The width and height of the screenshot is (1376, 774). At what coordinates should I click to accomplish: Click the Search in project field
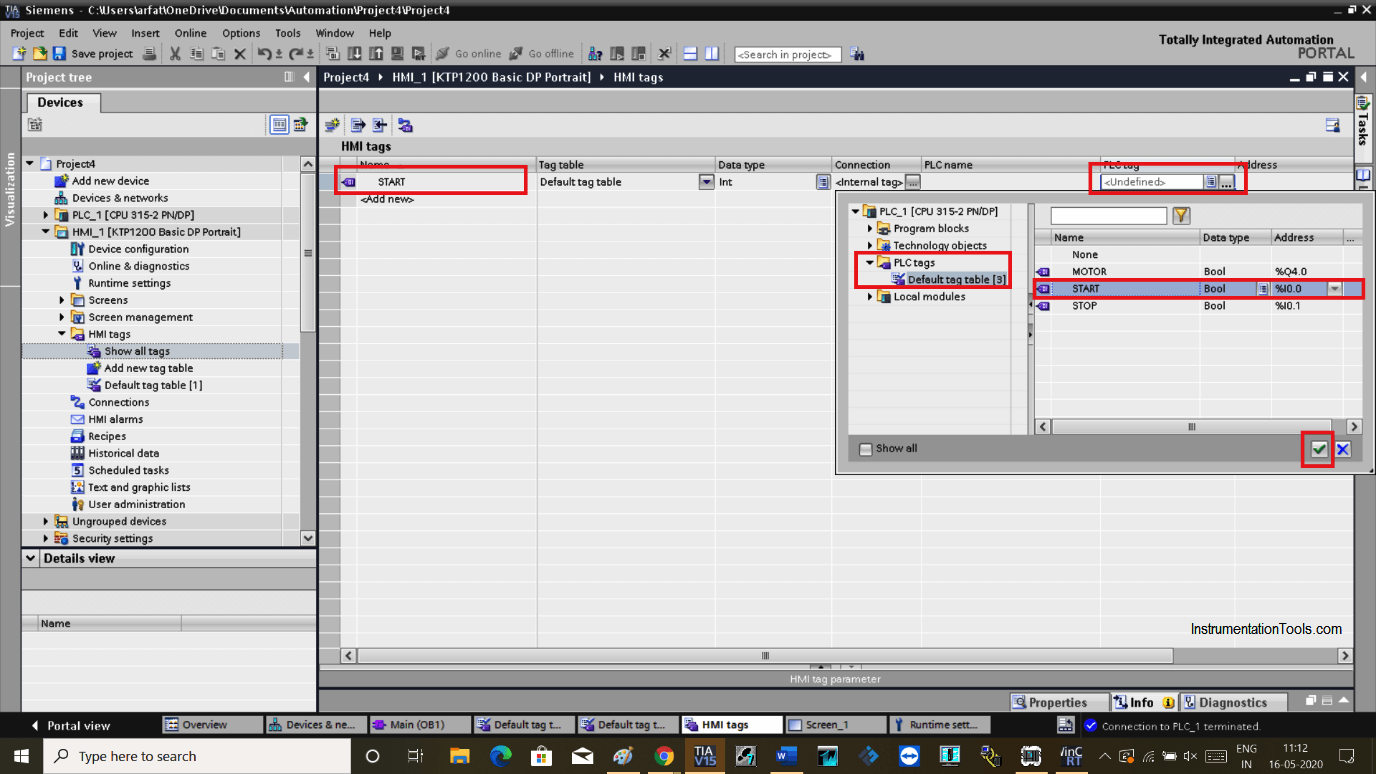[788, 54]
